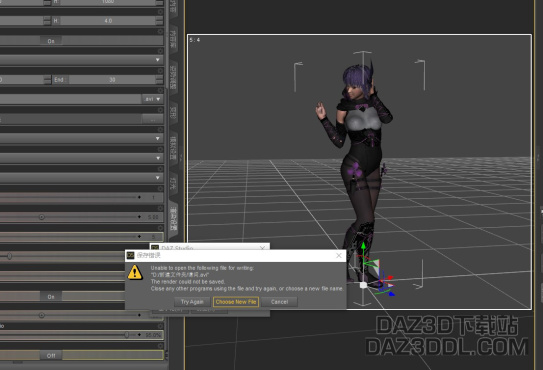Screen dimensions: 543x370
Task: Close the DAZ Studio dialog behind the error
Action: [x=262, y=248]
